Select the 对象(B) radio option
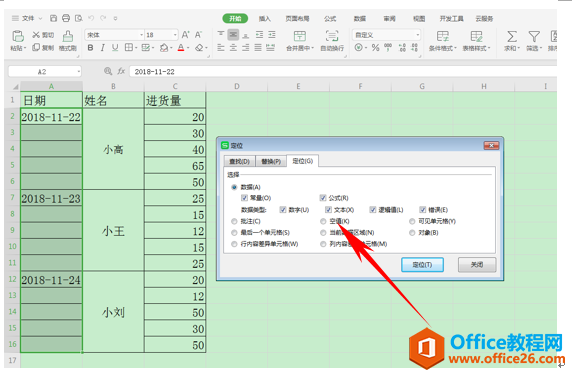 pyautogui.click(x=412, y=233)
